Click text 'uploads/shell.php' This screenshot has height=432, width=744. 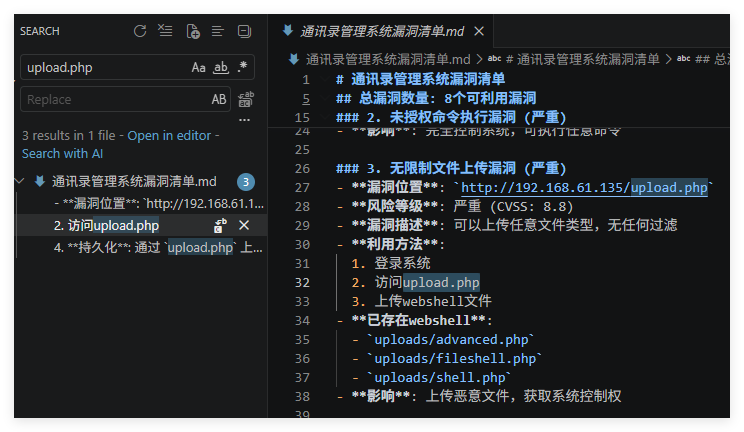(x=440, y=378)
